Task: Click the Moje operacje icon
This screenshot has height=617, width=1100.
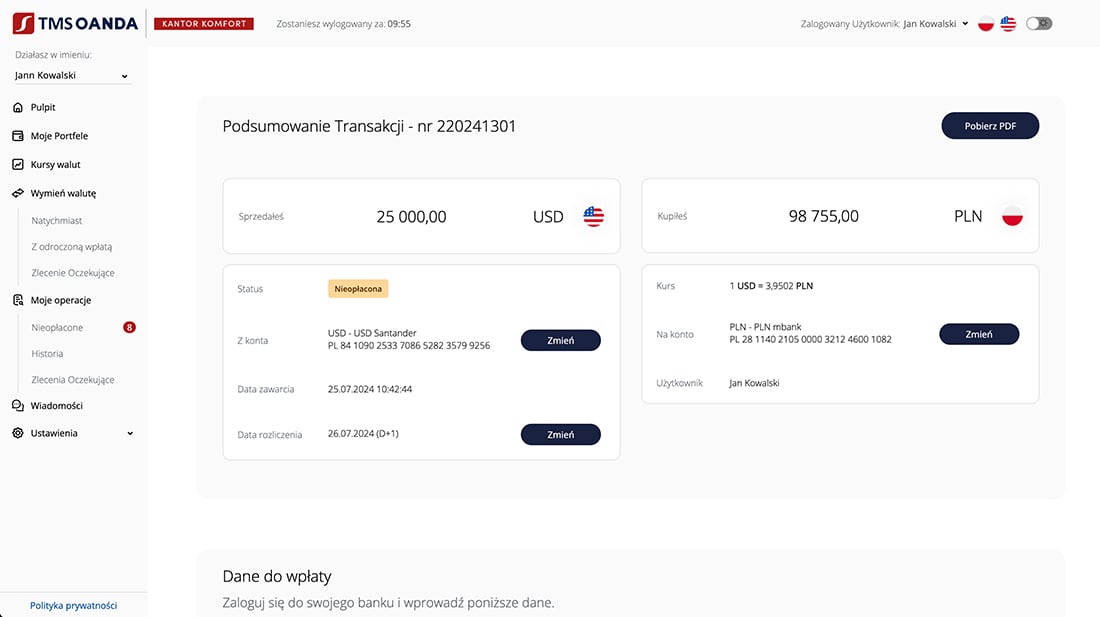Action: 18,300
